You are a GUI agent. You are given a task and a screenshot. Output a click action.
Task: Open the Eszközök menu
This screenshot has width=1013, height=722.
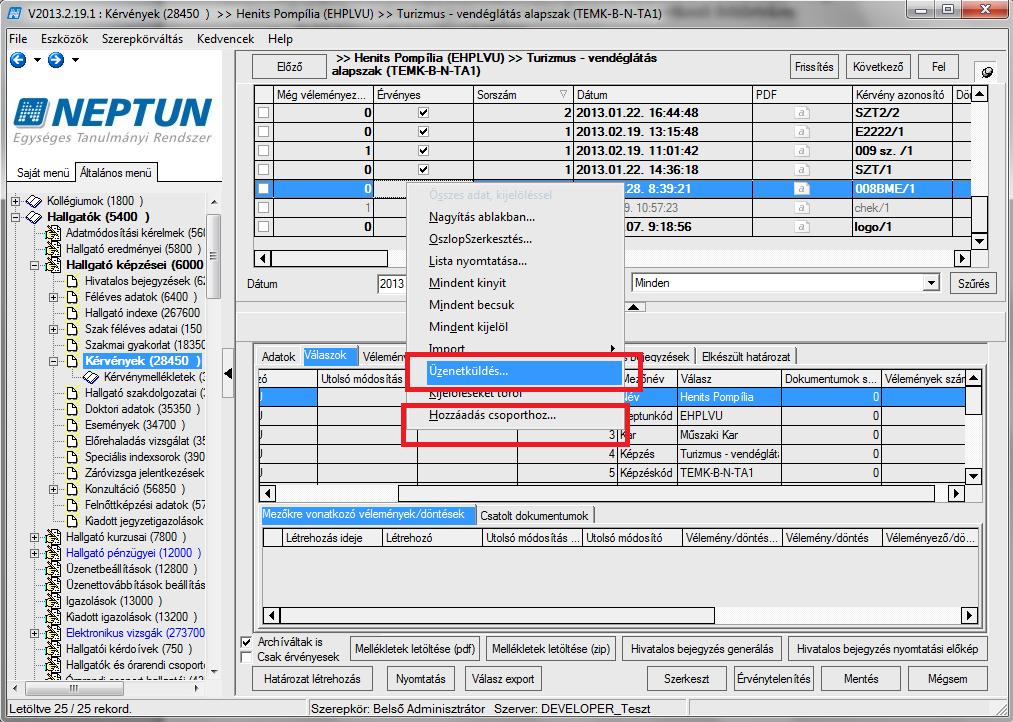(x=64, y=39)
